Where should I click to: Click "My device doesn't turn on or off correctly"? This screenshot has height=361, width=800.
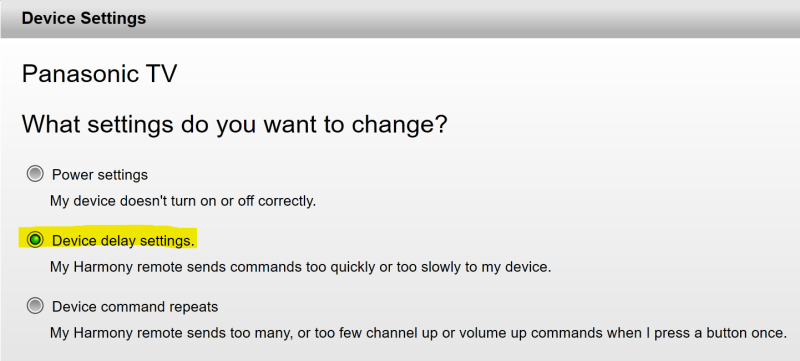[x=183, y=201]
